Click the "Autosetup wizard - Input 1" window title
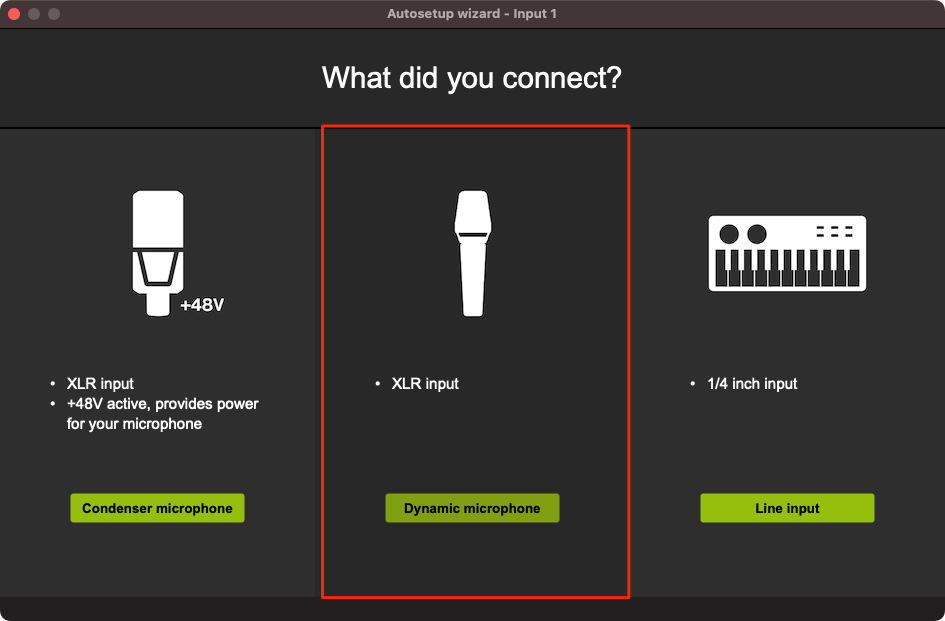Viewport: 945px width, 621px height. tap(472, 14)
